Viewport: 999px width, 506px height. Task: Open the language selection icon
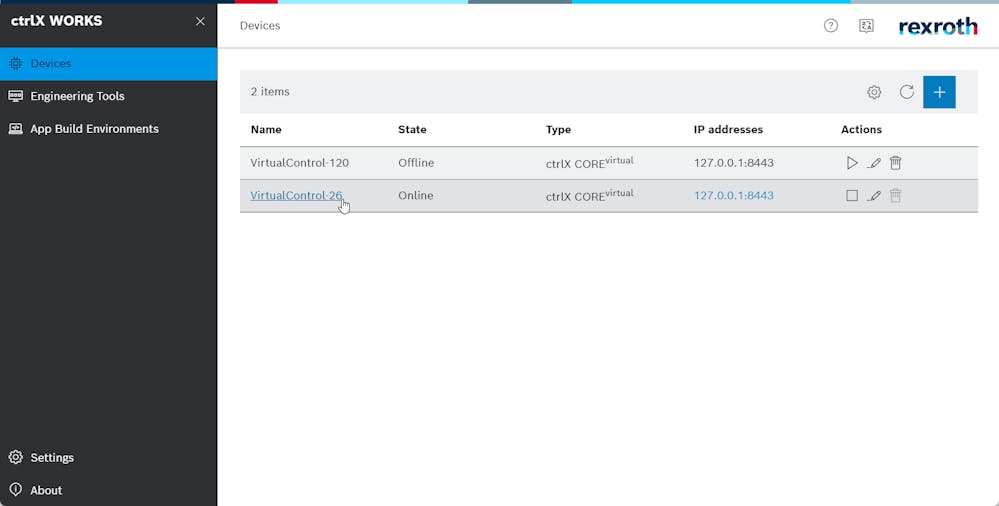[866, 25]
